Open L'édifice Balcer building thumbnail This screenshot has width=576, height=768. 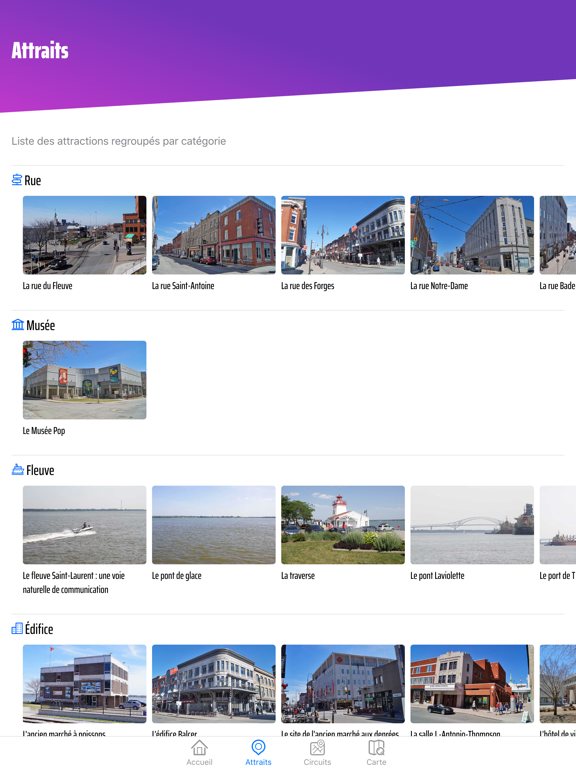coord(214,684)
